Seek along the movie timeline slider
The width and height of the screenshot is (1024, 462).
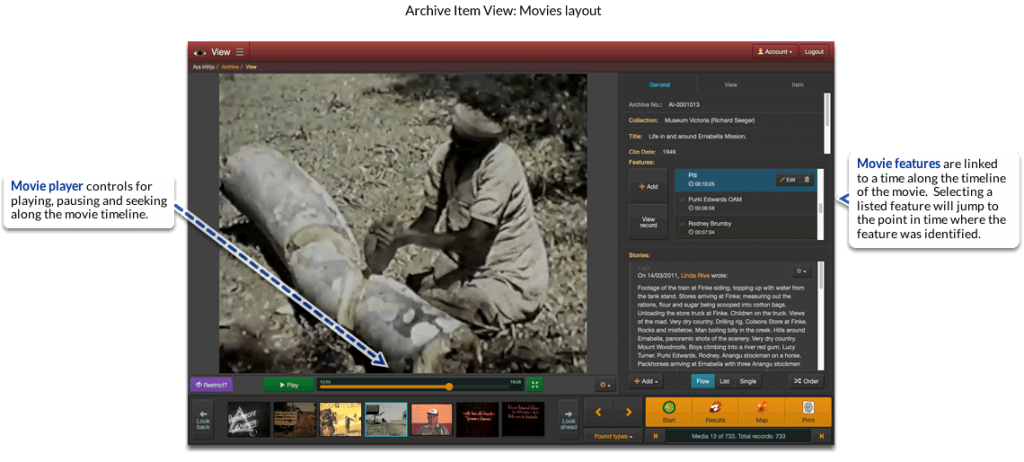tap(421, 386)
